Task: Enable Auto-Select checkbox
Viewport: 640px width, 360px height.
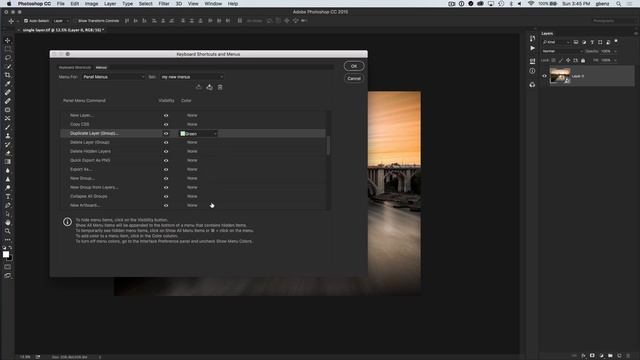Action: point(26,20)
